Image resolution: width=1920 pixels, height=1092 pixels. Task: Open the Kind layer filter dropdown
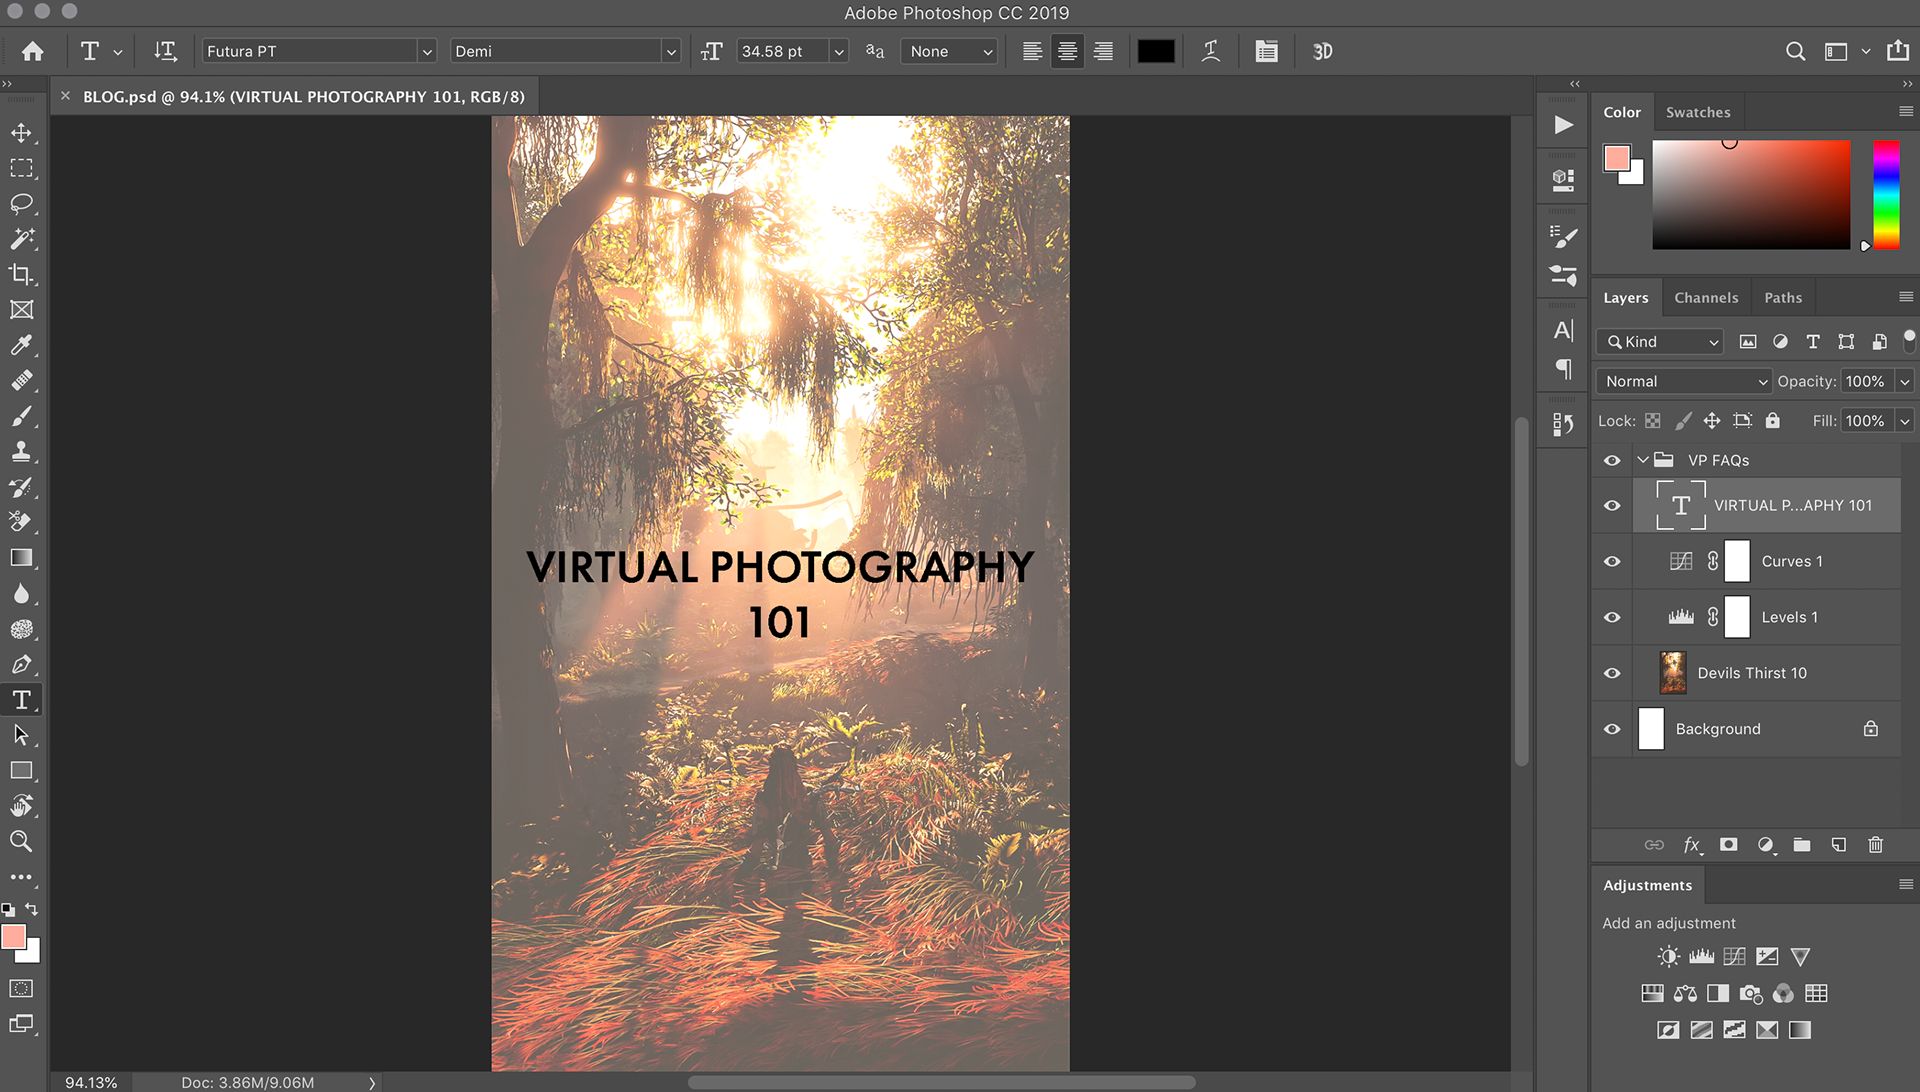coord(1660,342)
